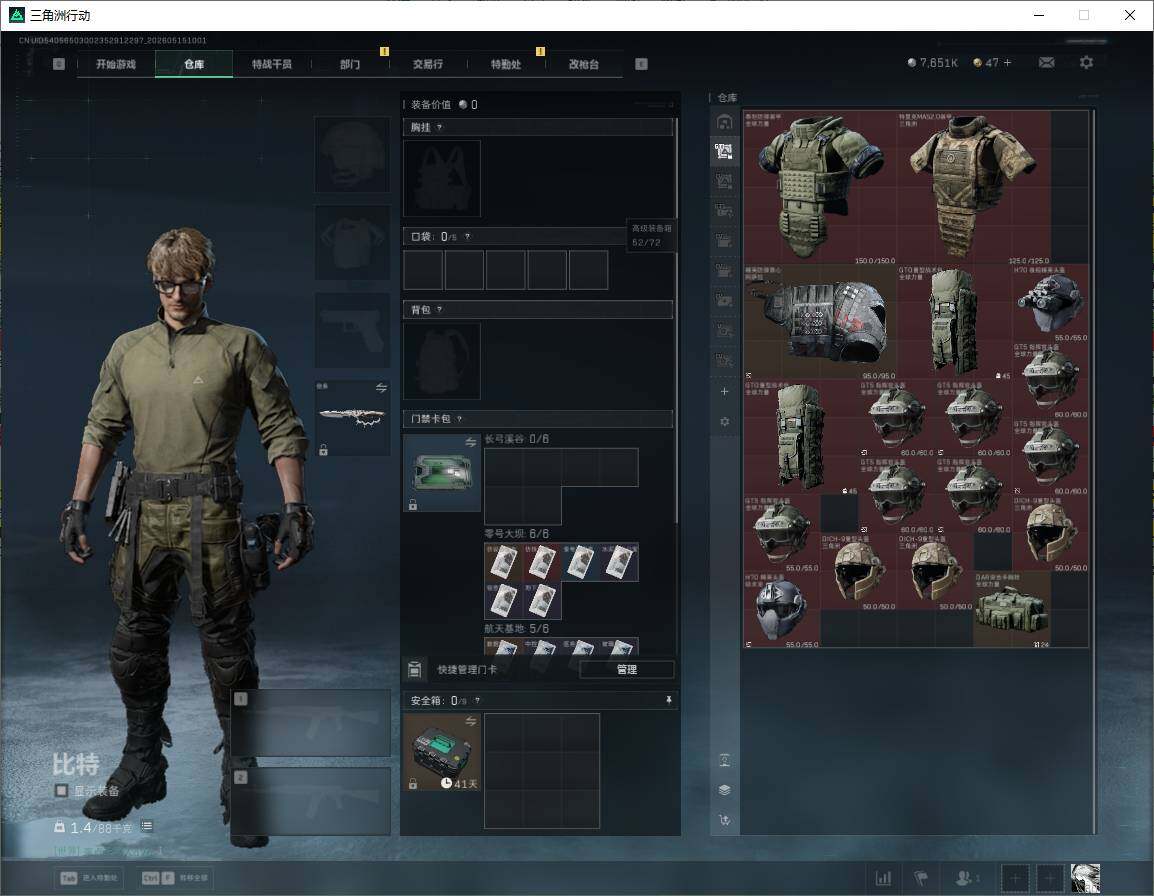The image size is (1154, 896).
Task: Open the 特勤处 tab
Action: (x=506, y=64)
